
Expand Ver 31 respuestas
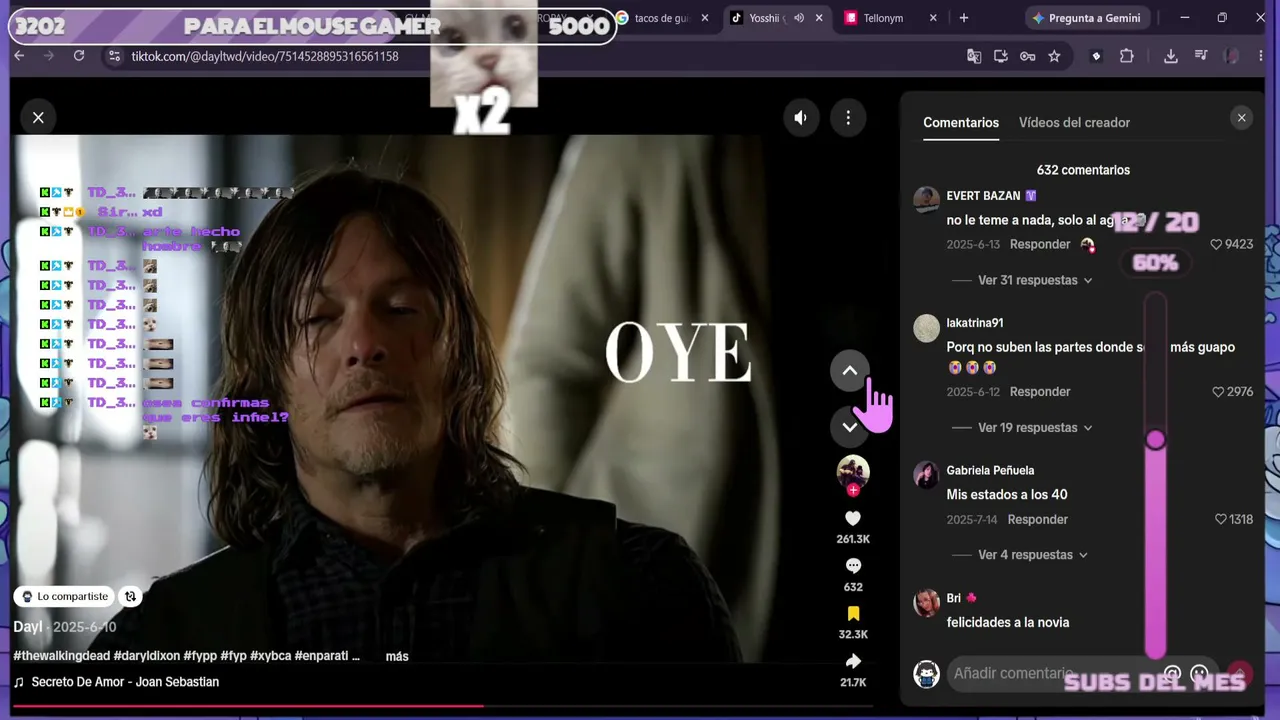tap(1035, 280)
